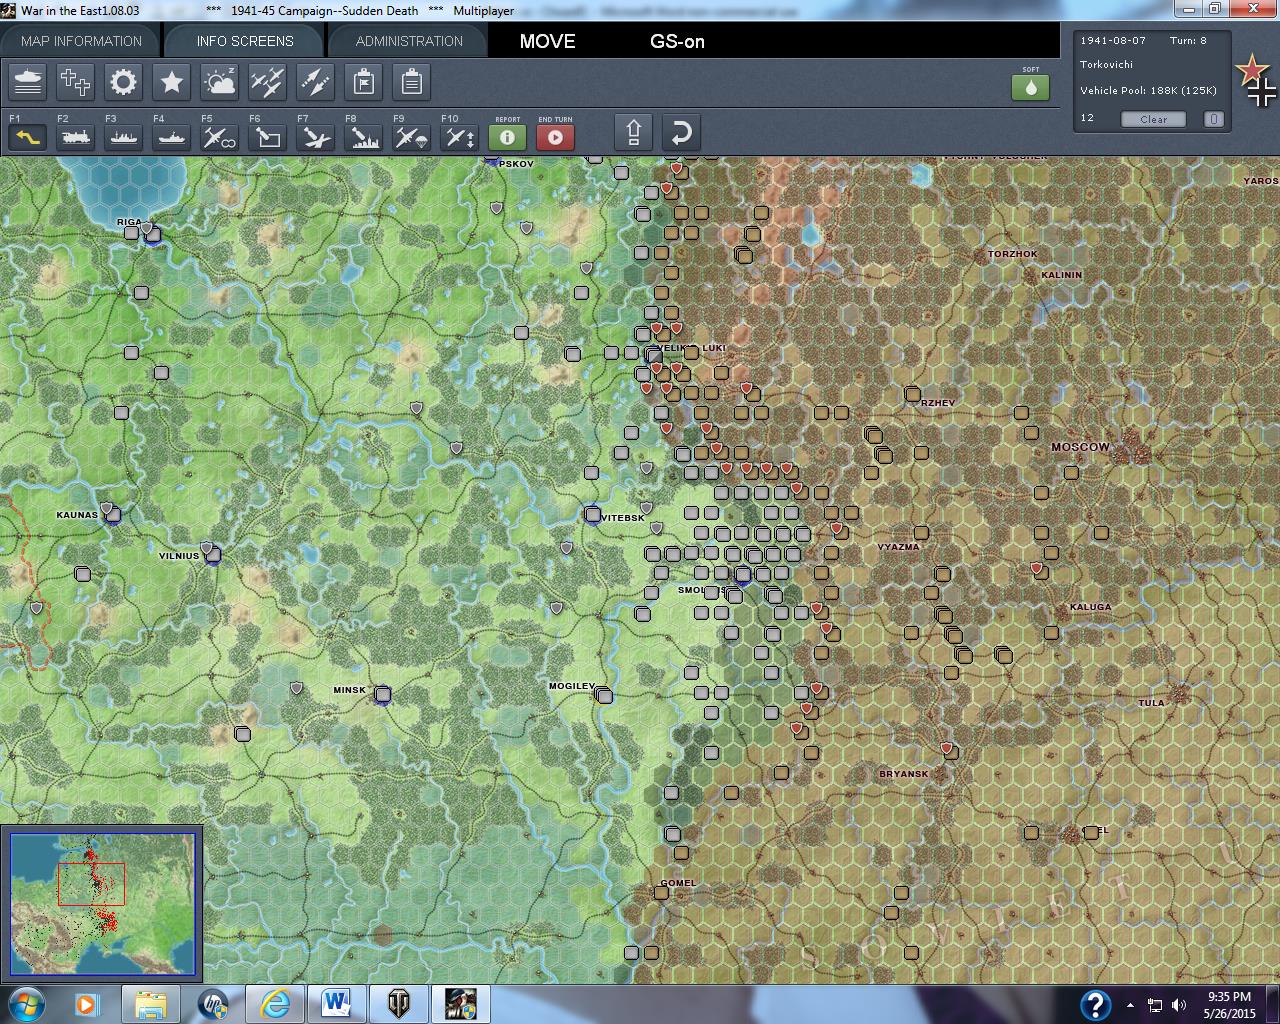This screenshot has height=1024, width=1280.
Task: Open World of Tanks from the taskbar
Action: tap(399, 1004)
